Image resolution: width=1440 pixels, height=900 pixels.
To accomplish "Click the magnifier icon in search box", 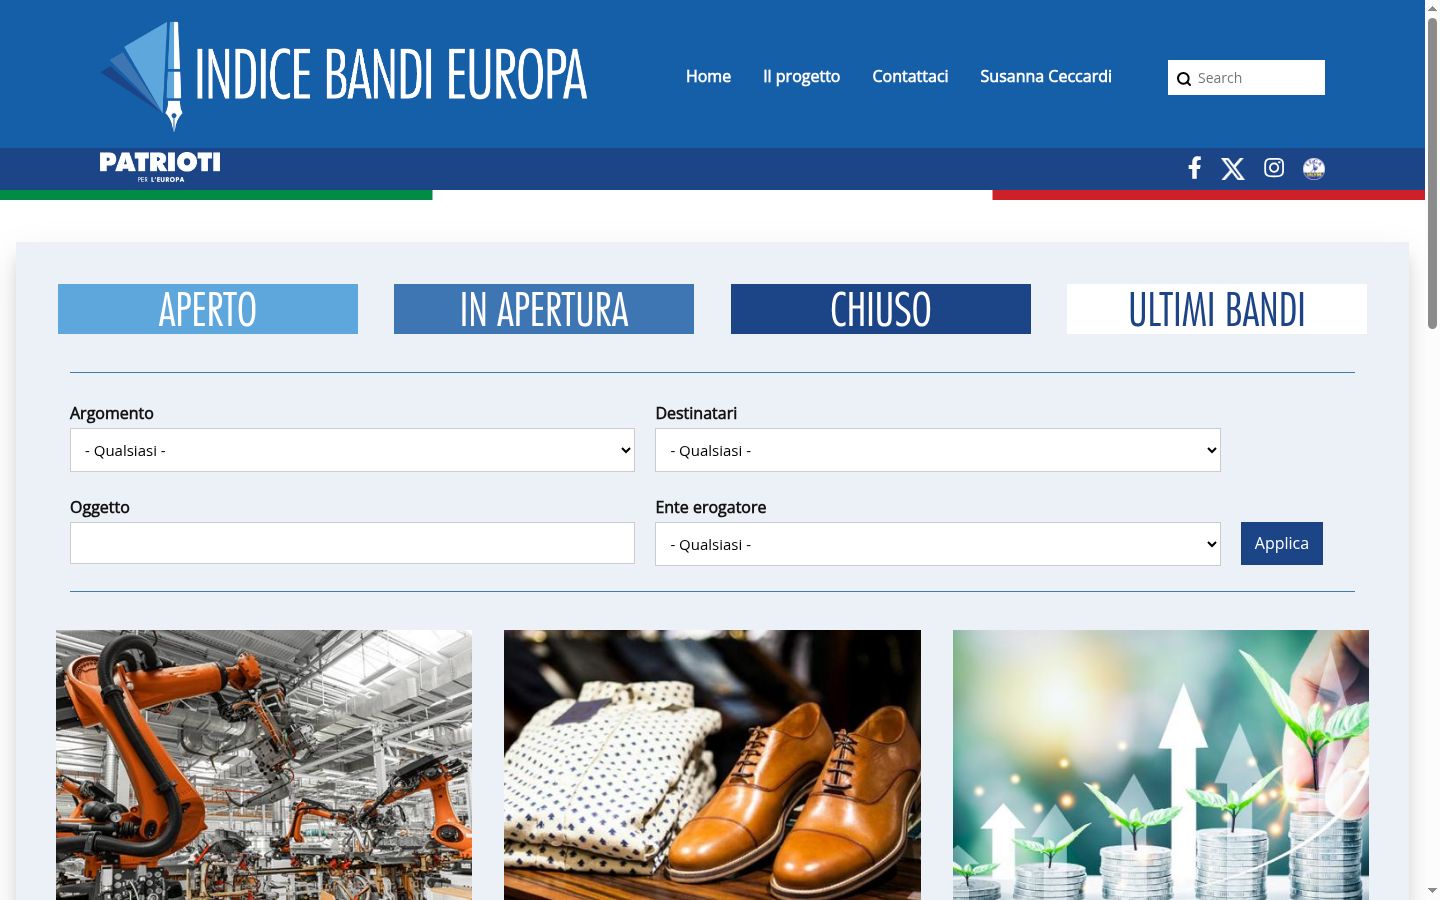I will tap(1184, 79).
